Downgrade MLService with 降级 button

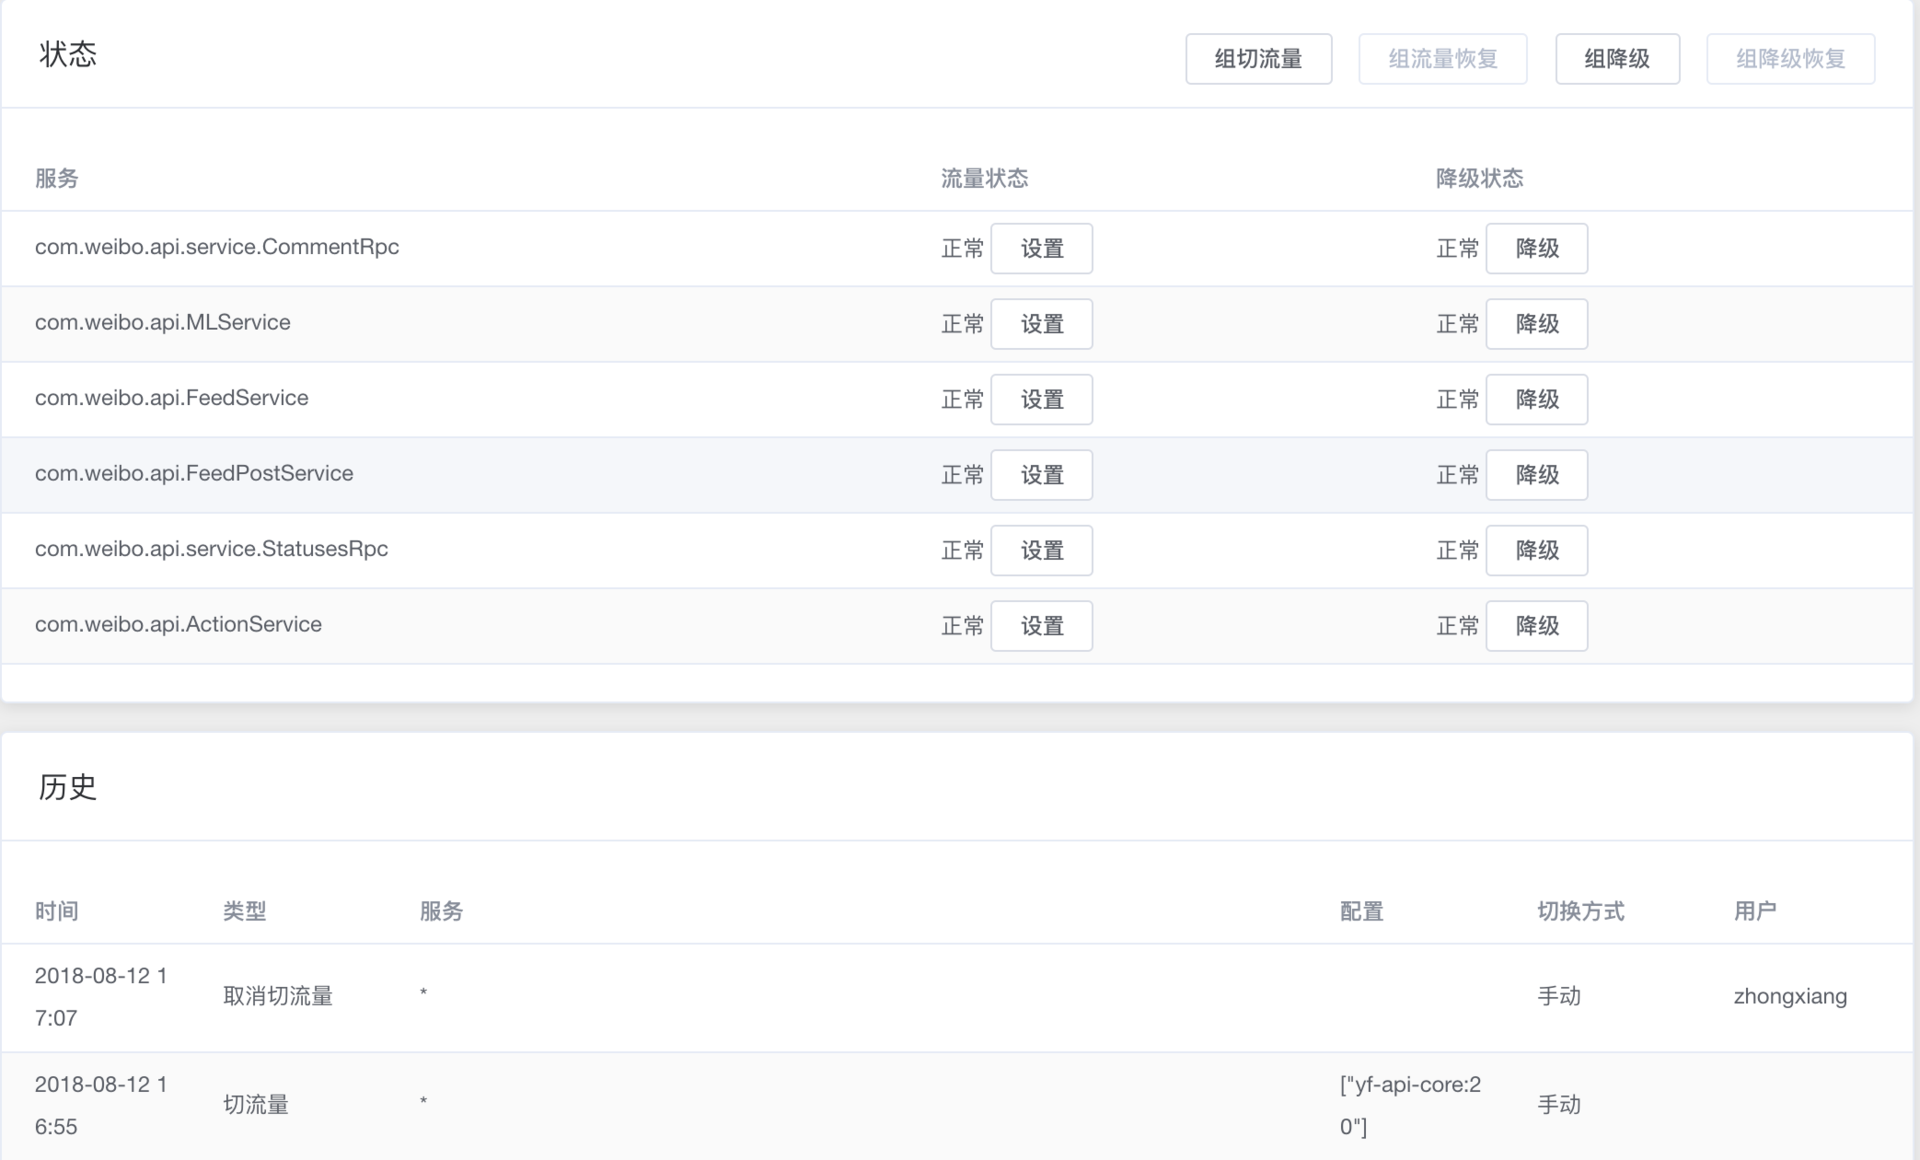pyautogui.click(x=1536, y=324)
